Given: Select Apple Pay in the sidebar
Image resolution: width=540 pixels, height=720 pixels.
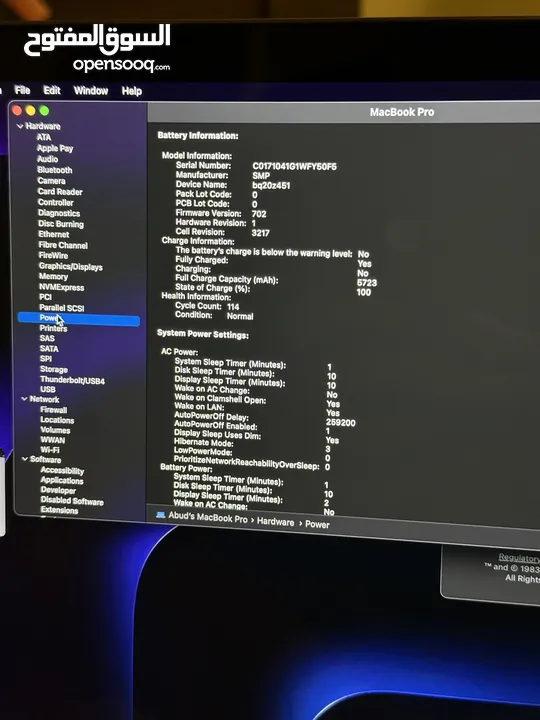Looking at the screenshot, I should tap(55, 148).
